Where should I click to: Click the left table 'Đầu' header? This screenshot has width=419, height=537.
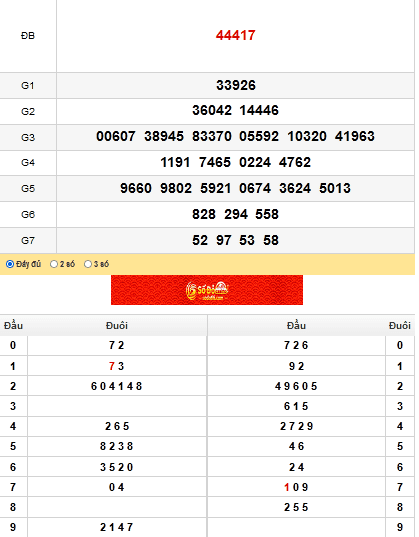click(x=13, y=325)
